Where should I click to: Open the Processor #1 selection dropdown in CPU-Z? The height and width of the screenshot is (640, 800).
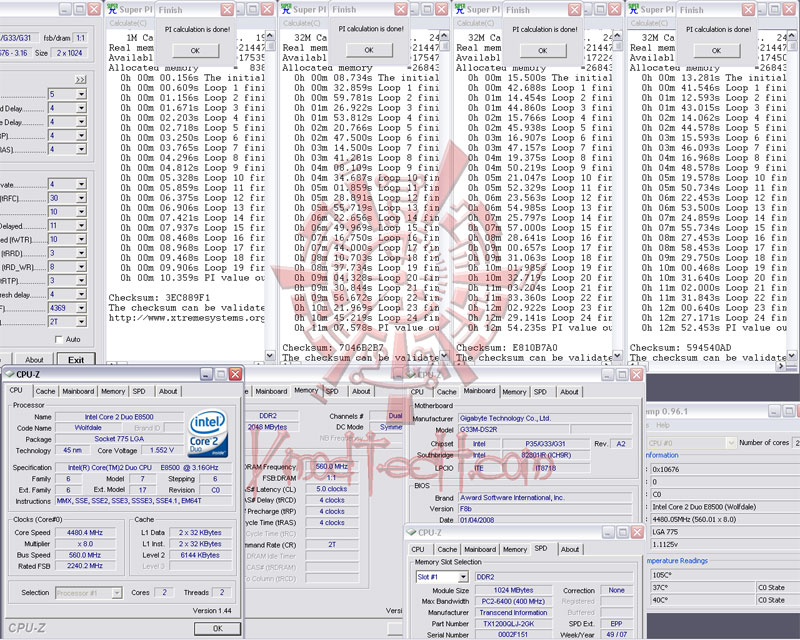coord(117,593)
